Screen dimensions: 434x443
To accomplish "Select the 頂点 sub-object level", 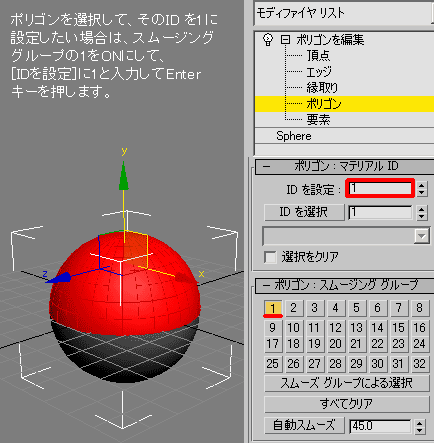I will [x=318, y=55].
